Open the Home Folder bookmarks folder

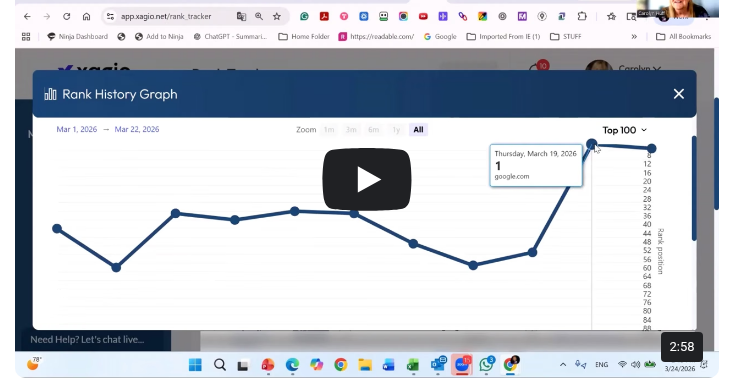pos(304,37)
